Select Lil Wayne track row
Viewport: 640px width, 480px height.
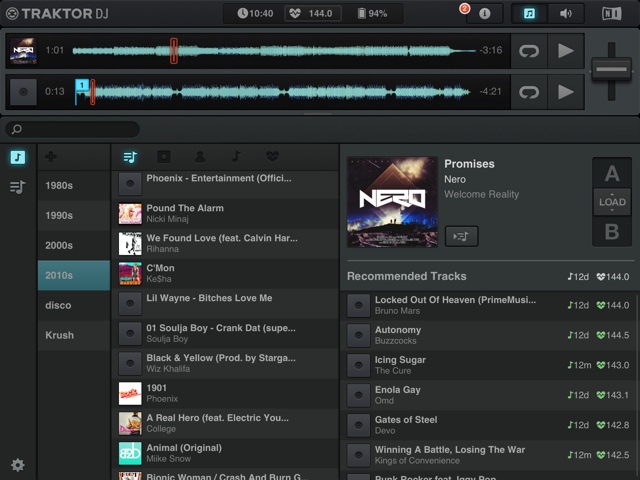point(225,304)
